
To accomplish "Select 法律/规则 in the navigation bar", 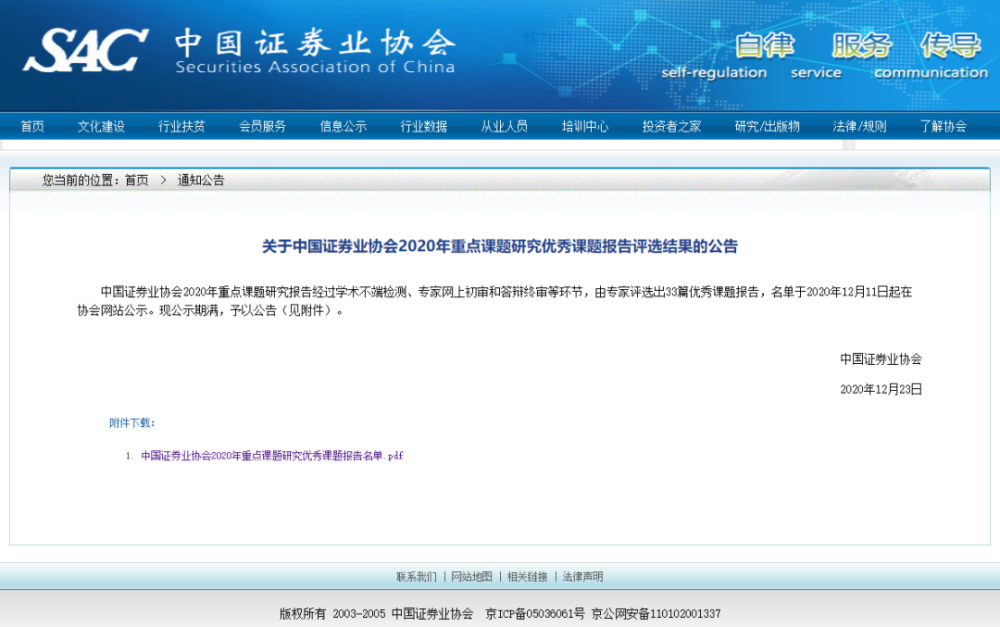I will (x=860, y=126).
